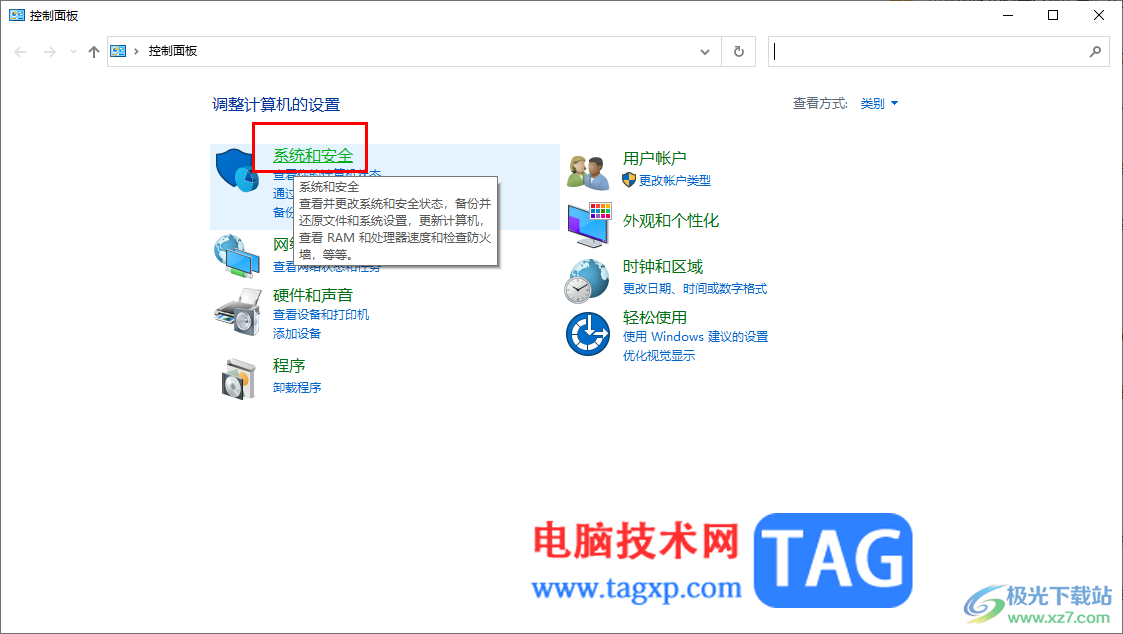Click 更改帐户类型 link

point(675,181)
